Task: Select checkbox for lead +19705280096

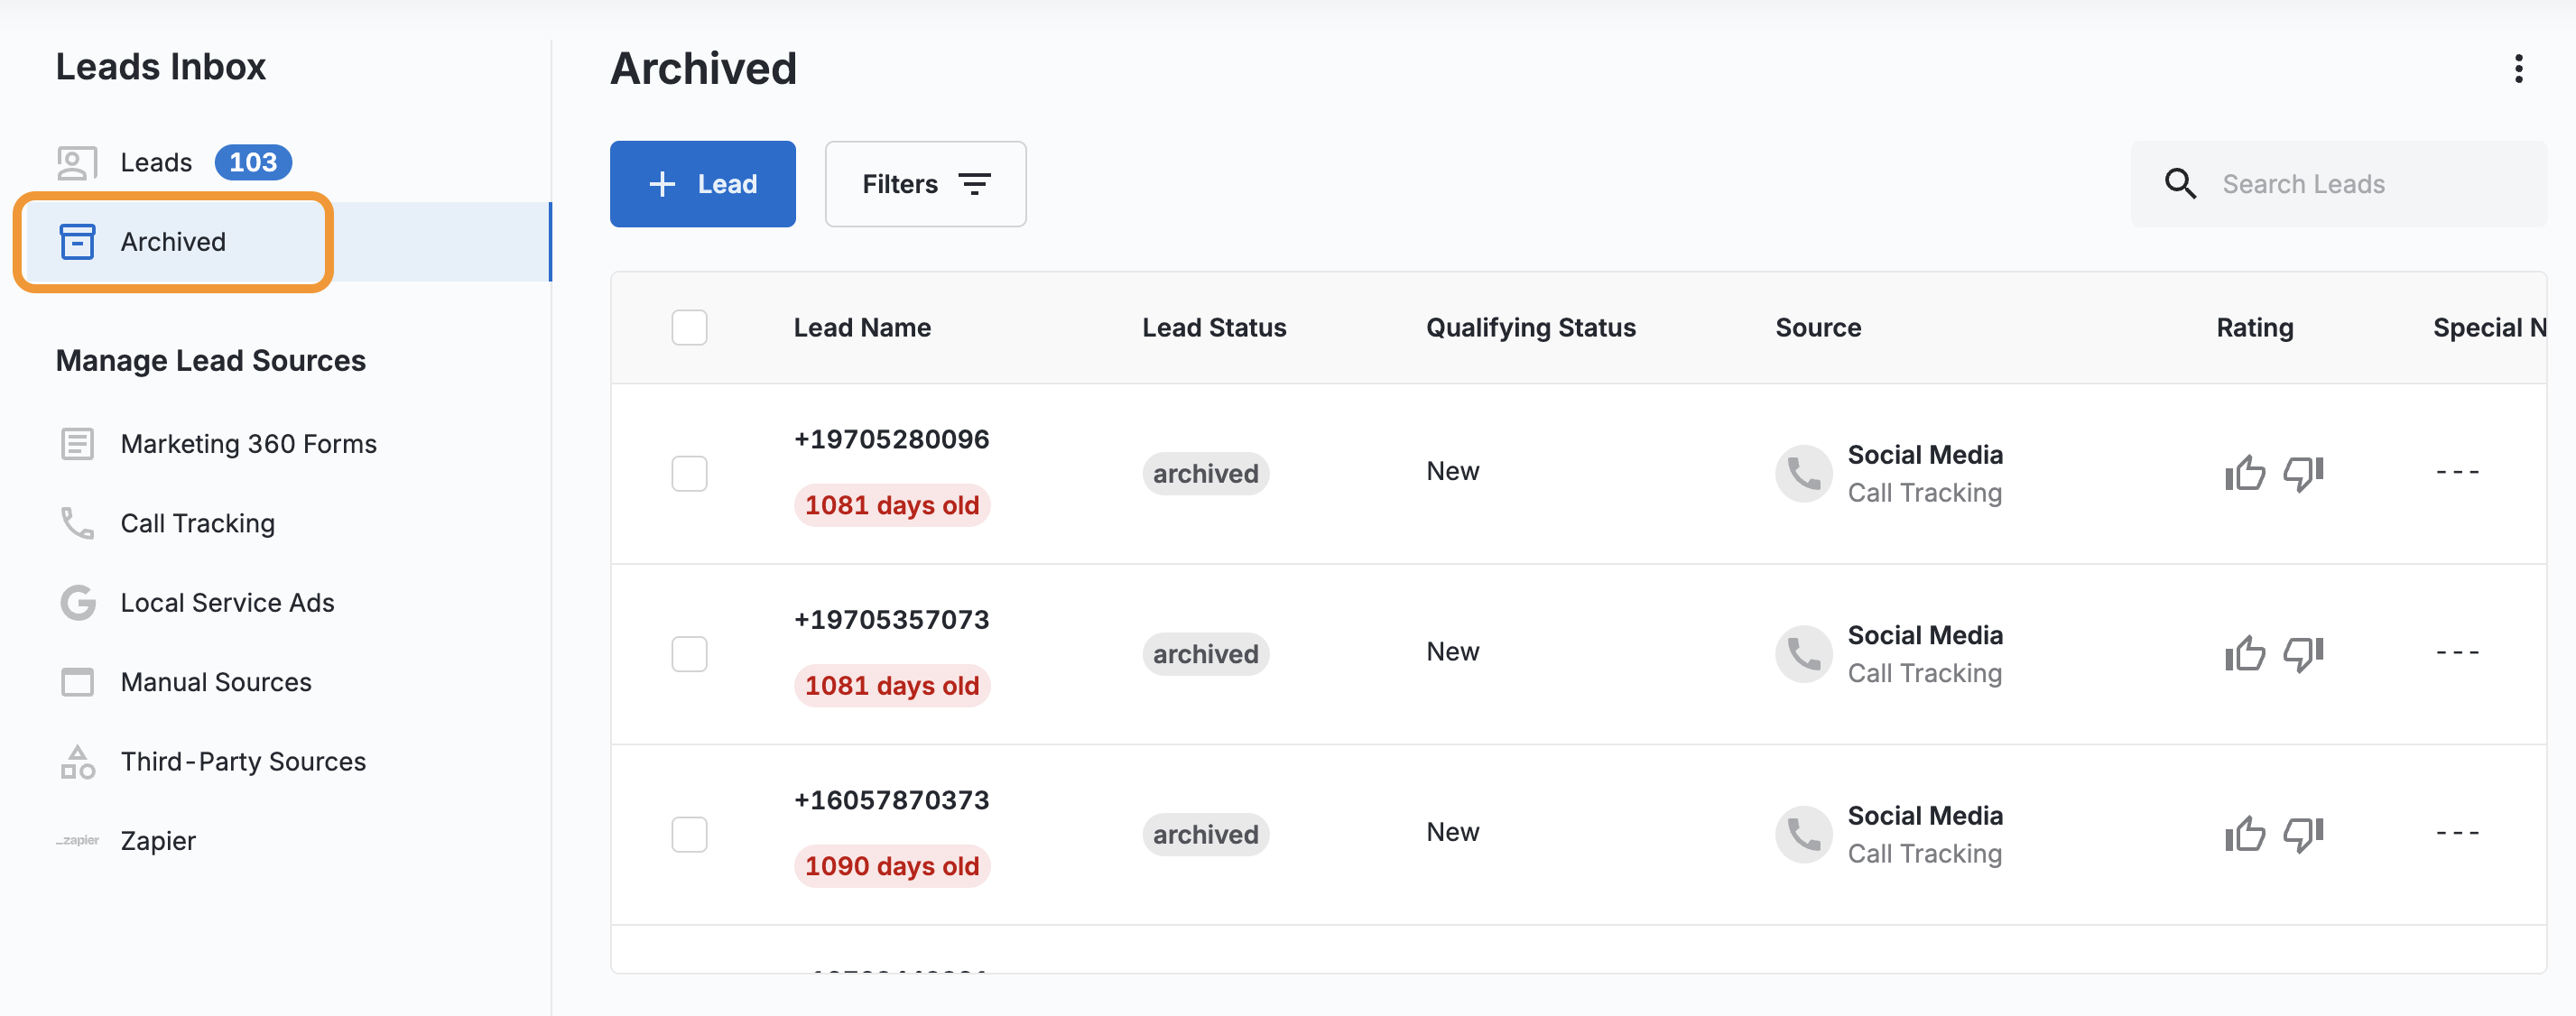Action: click(x=689, y=473)
